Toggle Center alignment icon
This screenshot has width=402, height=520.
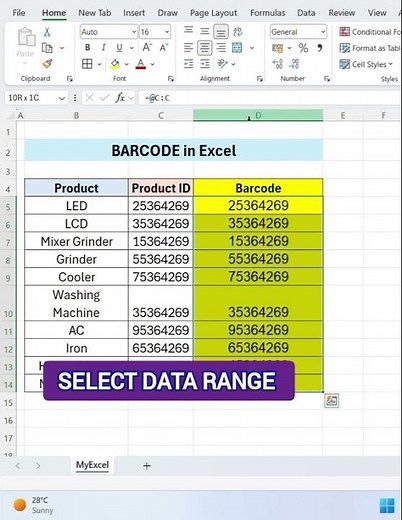[204, 48]
